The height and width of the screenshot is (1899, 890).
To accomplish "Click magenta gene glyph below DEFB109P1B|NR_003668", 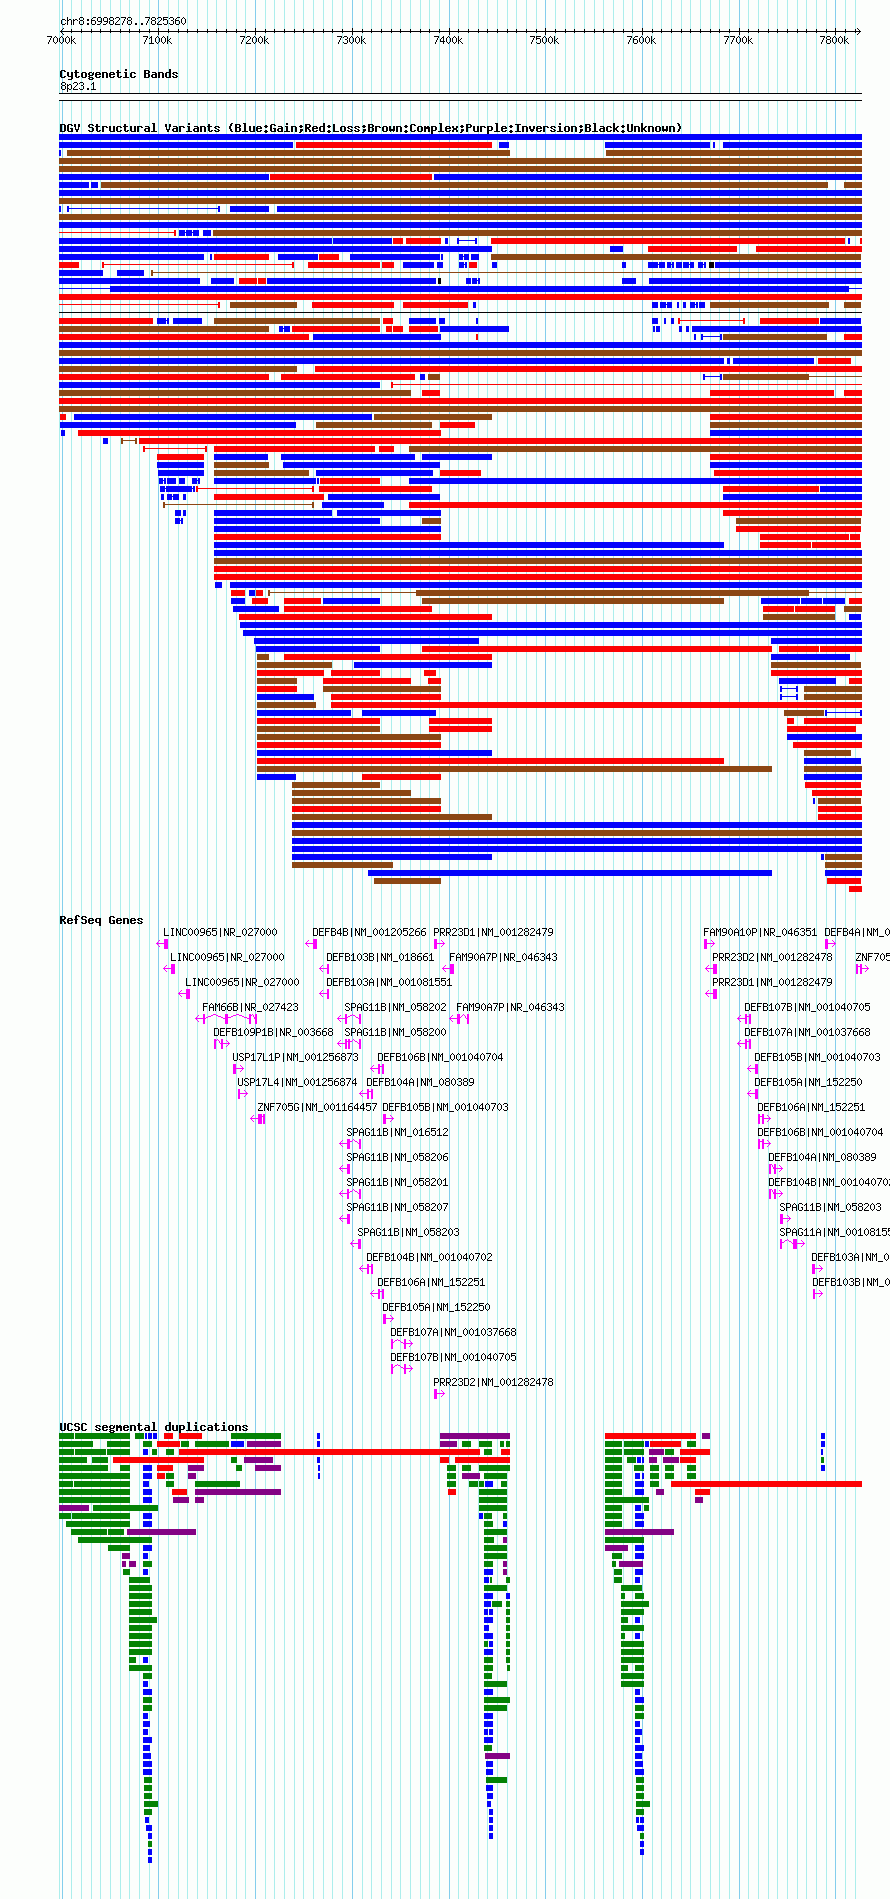I will click(x=221, y=1044).
